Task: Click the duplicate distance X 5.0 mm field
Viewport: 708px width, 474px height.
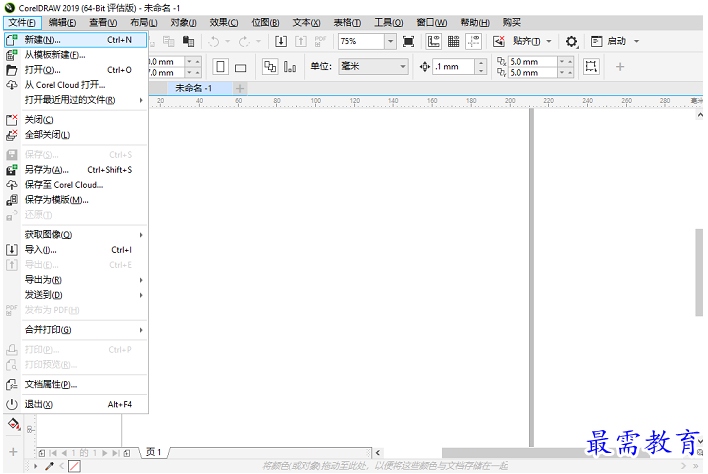Action: coord(532,61)
